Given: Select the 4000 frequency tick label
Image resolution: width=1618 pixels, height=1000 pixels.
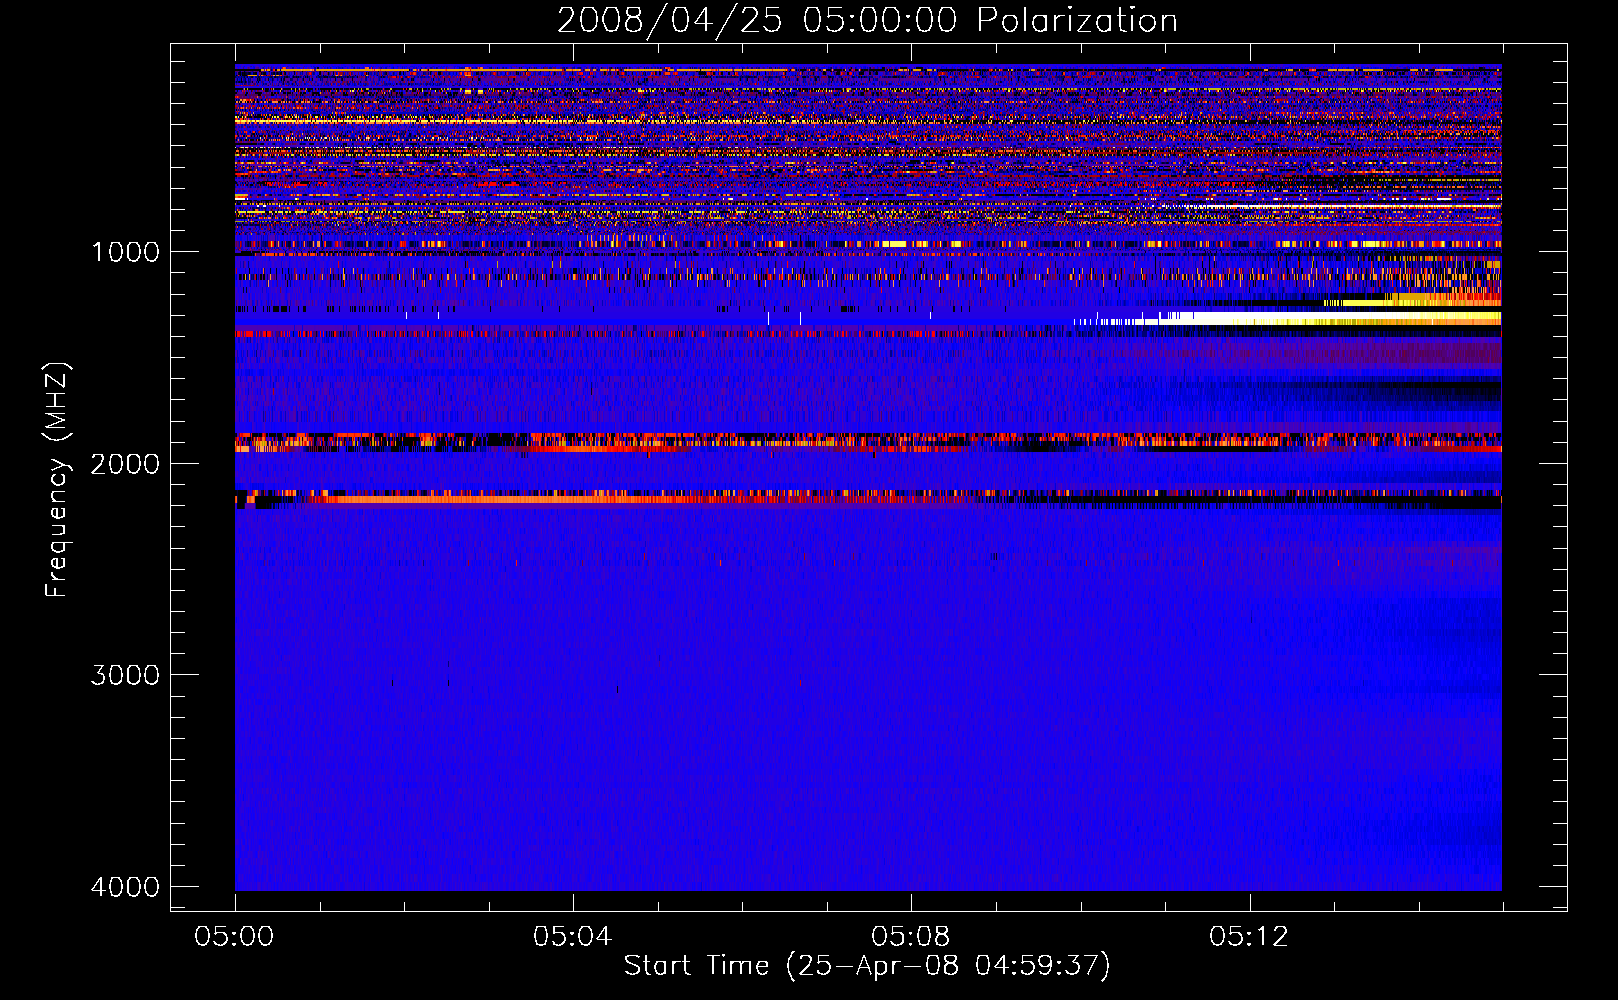Looking at the screenshot, I should coord(125,887).
